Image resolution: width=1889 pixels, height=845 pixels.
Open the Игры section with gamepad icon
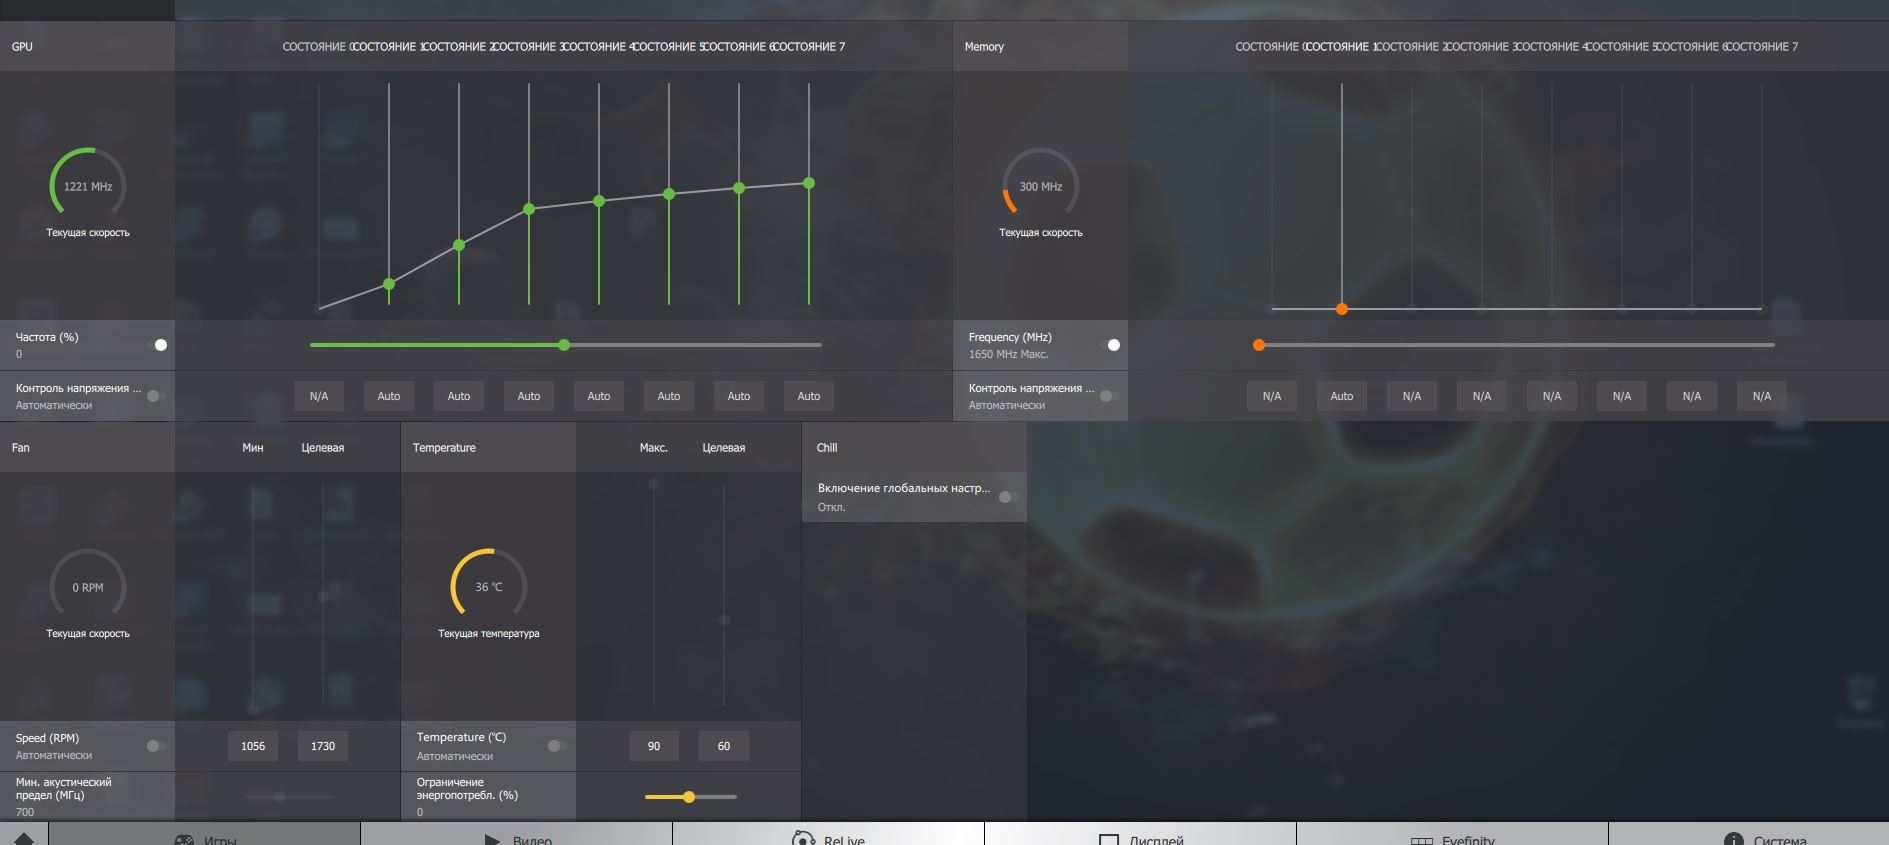click(x=205, y=837)
